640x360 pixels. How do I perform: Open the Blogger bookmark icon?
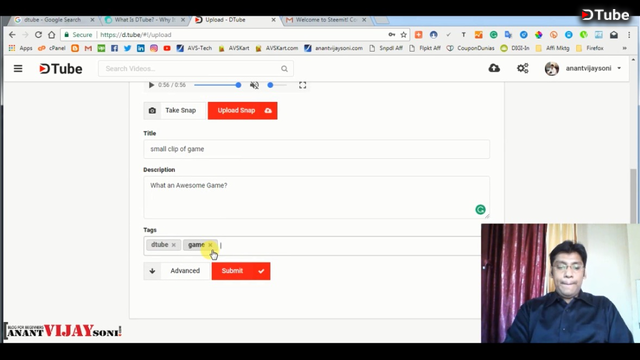point(75,48)
